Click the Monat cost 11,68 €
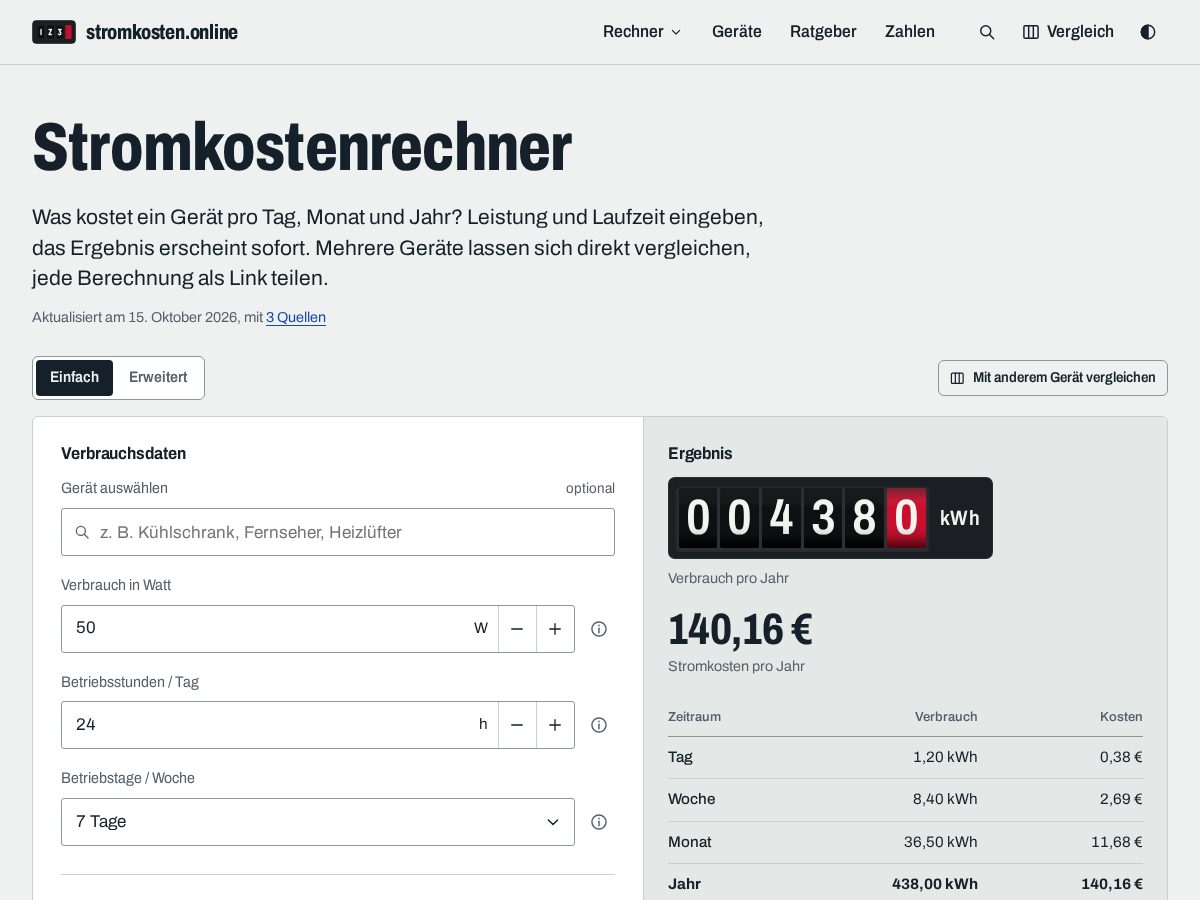1200x900 pixels. (x=1117, y=842)
